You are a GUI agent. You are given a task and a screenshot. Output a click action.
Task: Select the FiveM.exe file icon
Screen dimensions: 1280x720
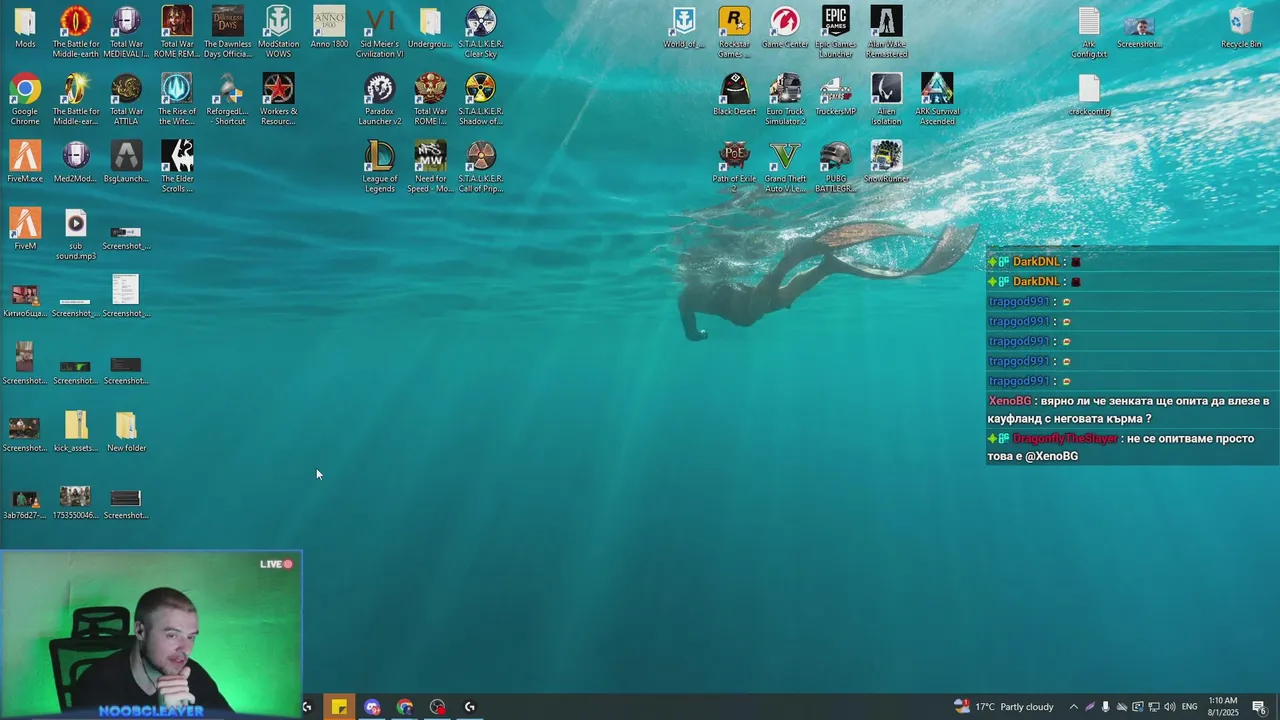25,161
